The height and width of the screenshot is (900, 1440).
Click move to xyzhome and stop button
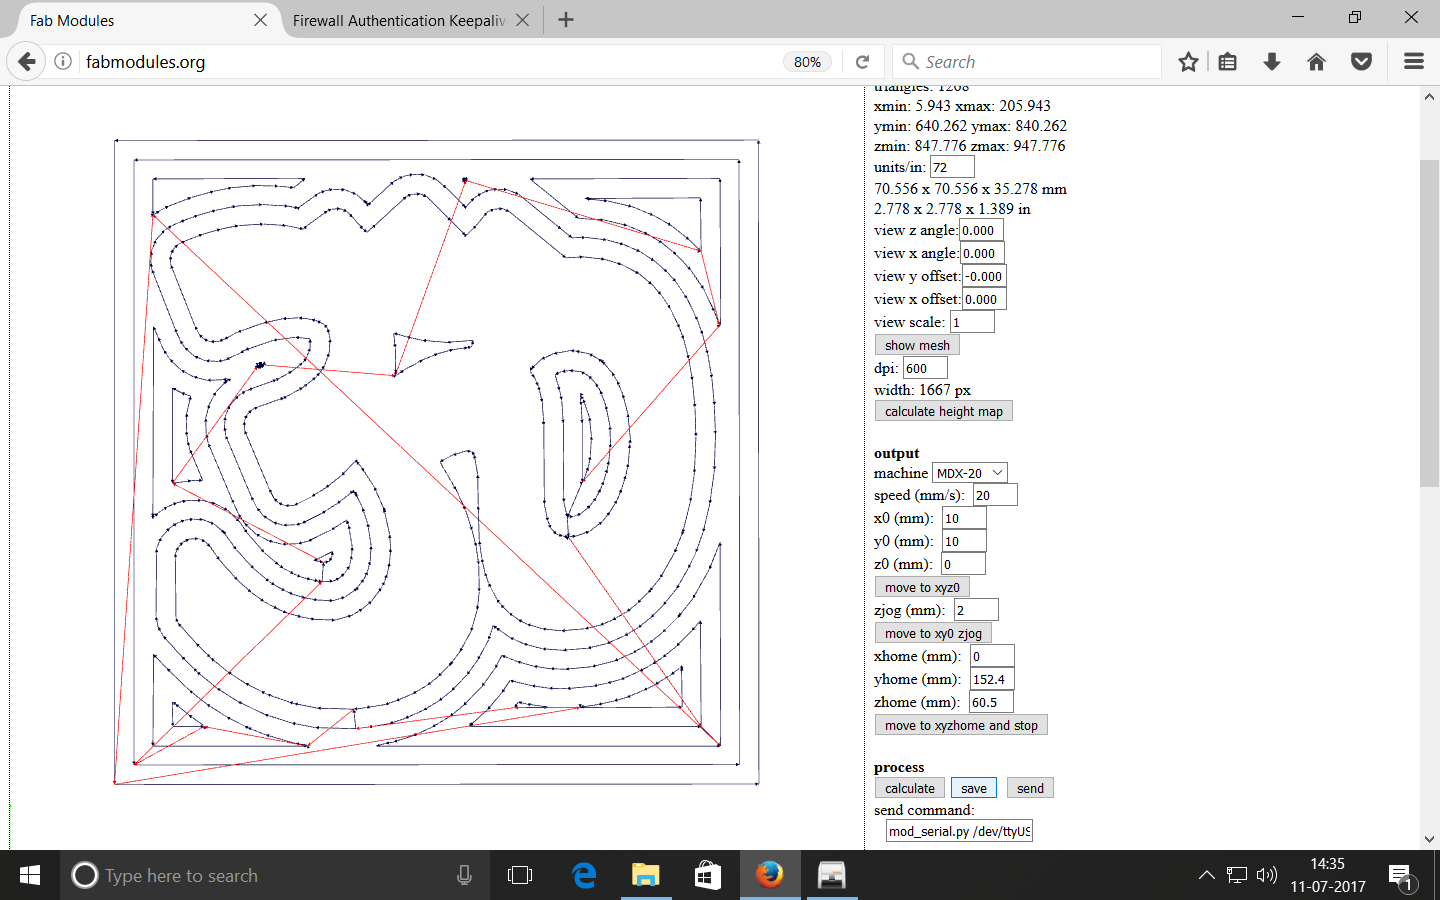click(x=961, y=725)
